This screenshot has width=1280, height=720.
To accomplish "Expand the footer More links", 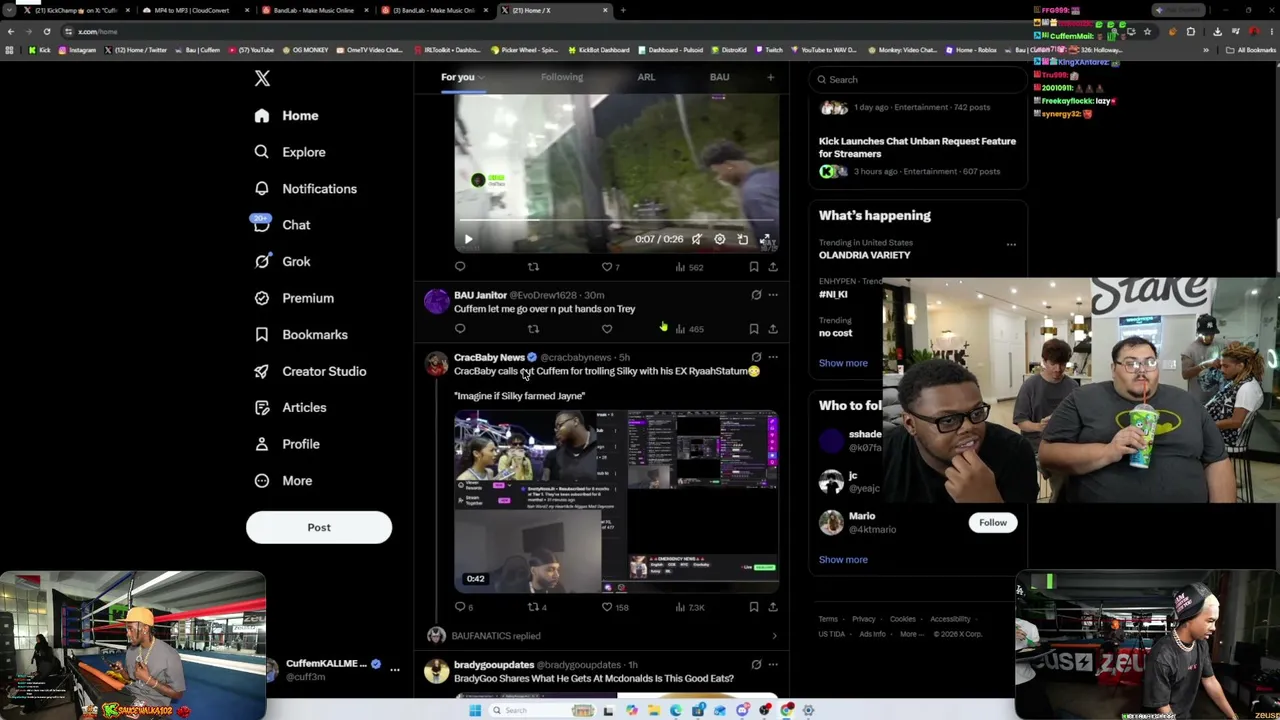I will point(910,634).
